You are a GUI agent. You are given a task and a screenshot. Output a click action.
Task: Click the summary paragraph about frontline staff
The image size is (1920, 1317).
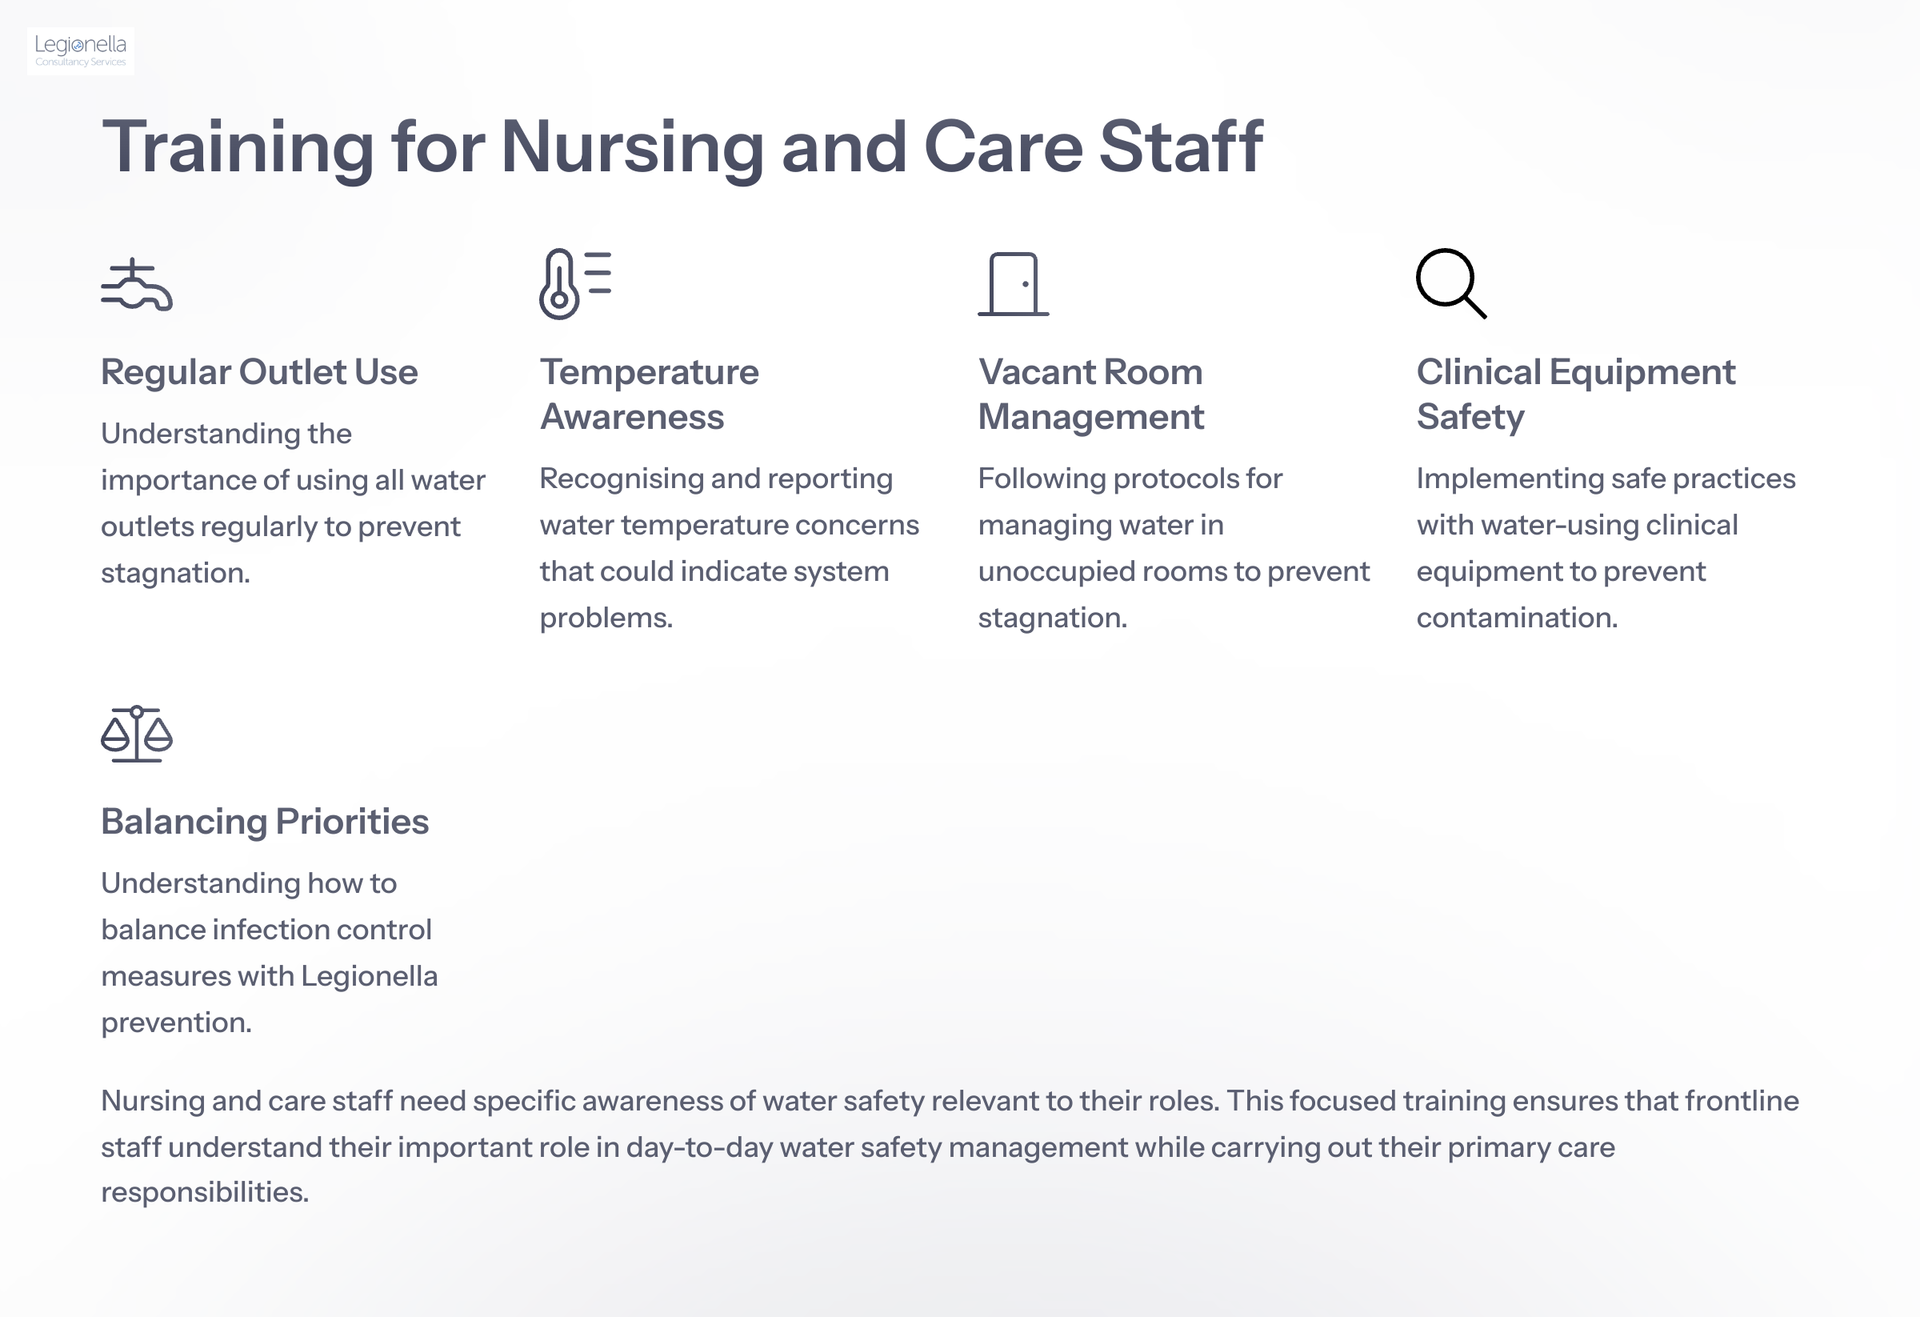tap(950, 1146)
